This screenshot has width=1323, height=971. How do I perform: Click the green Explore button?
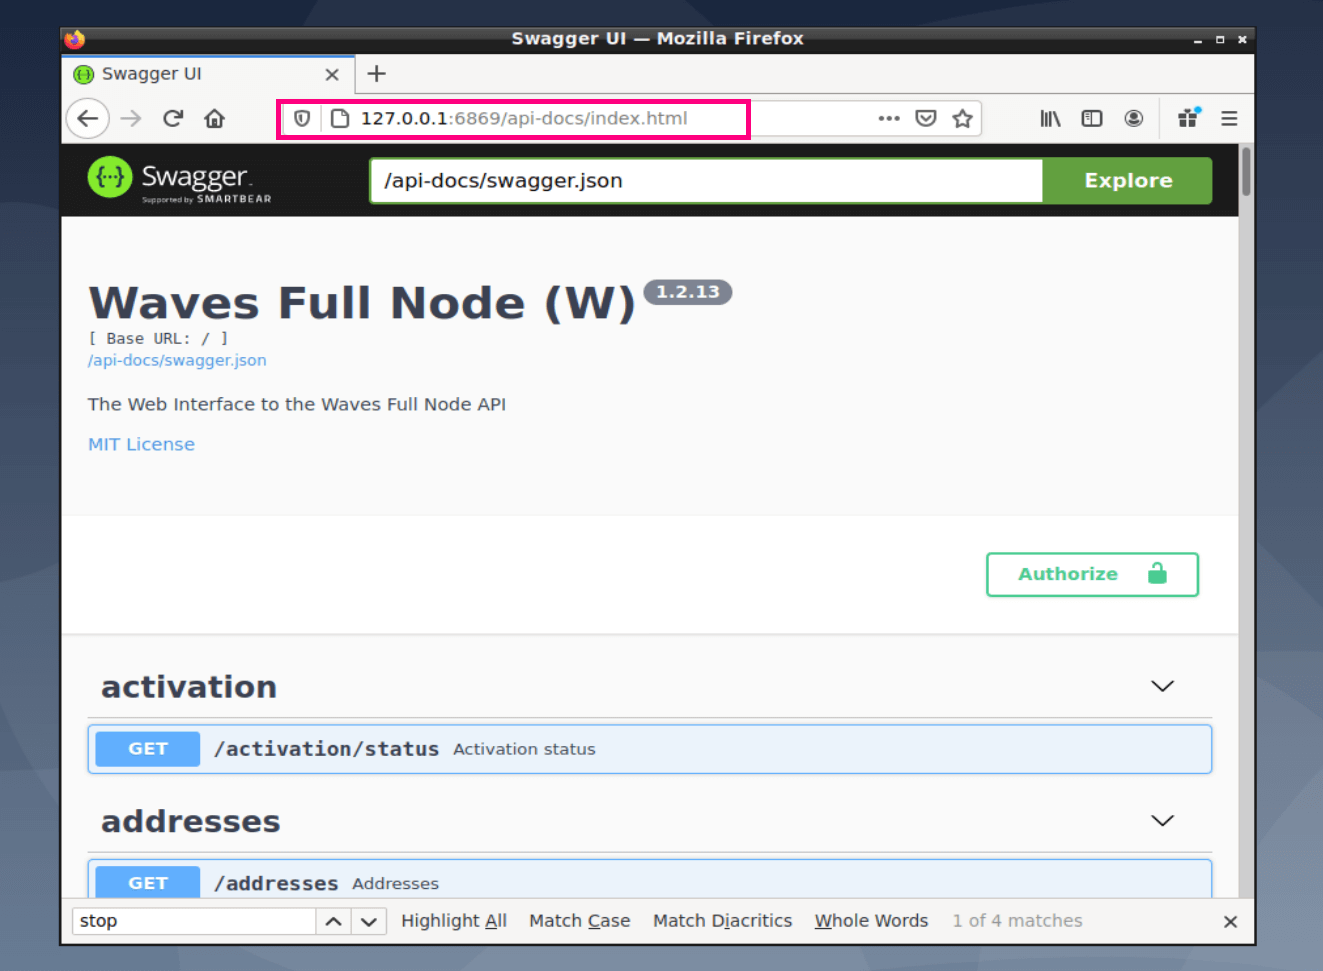1127,181
